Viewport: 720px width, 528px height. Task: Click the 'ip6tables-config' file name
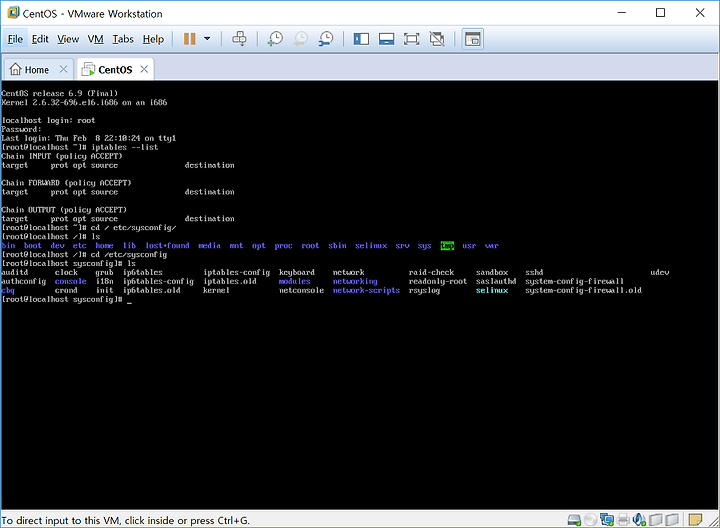(x=158, y=281)
